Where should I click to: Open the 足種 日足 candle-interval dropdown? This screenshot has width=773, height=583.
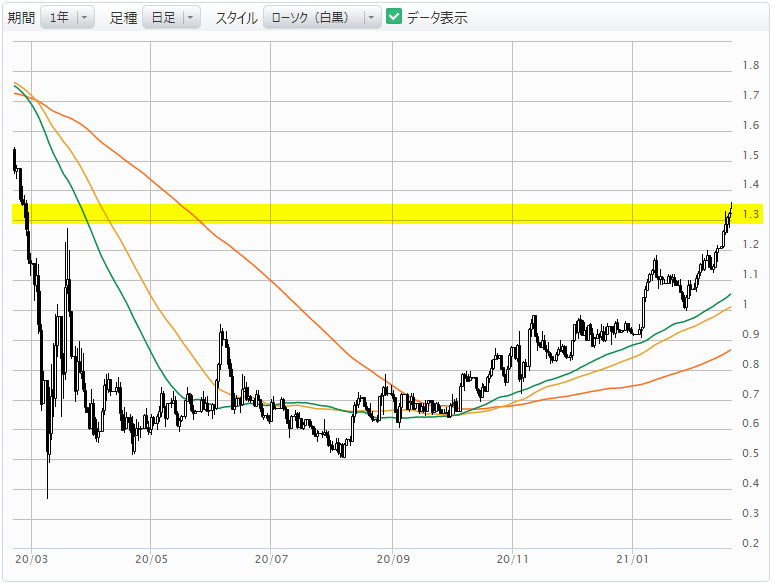[x=171, y=18]
